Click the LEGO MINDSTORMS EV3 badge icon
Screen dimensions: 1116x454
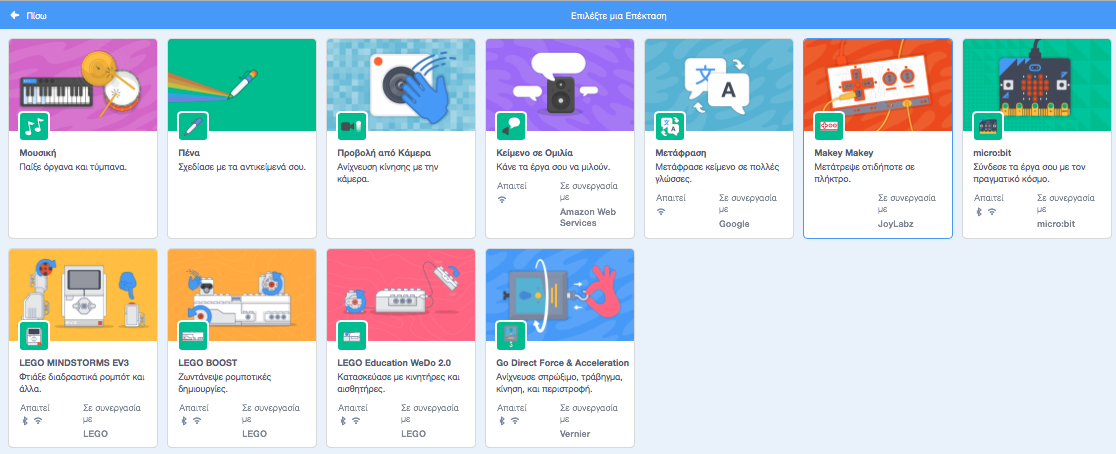click(x=35, y=336)
